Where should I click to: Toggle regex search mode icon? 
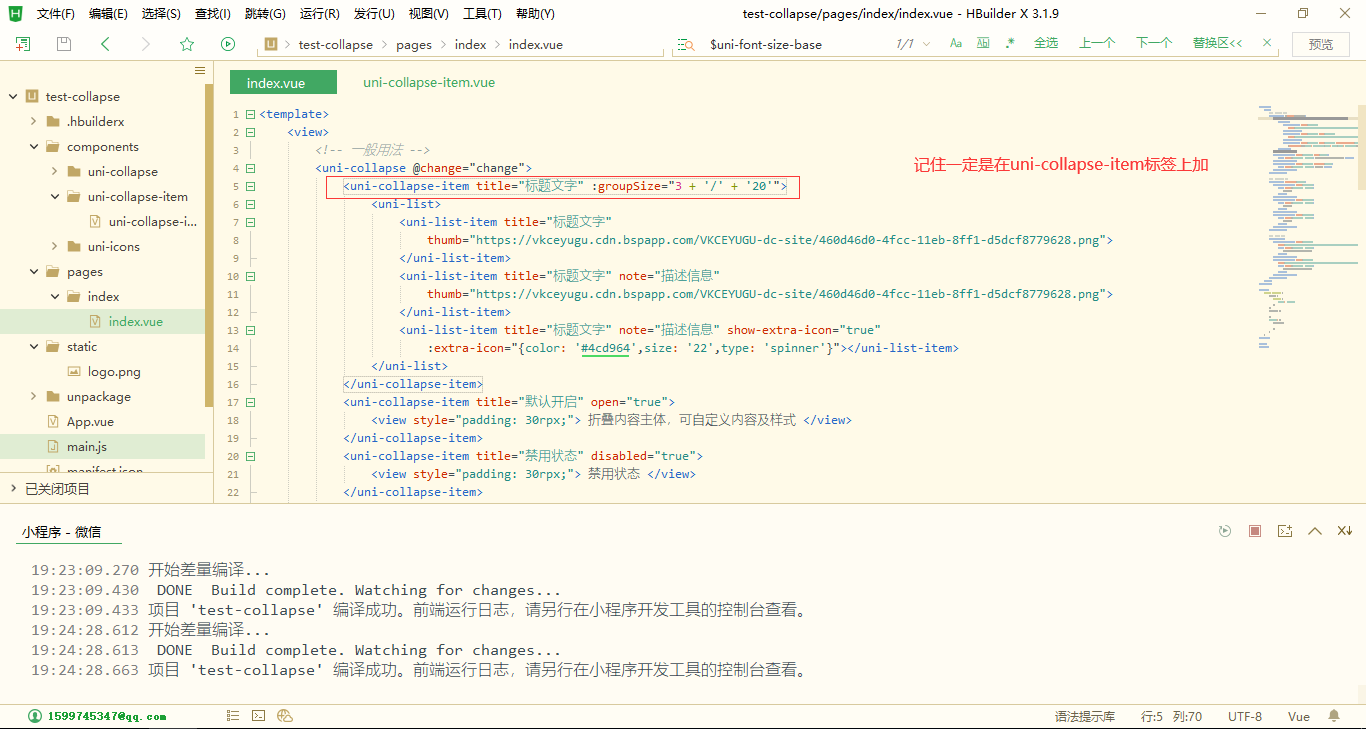click(x=1012, y=44)
